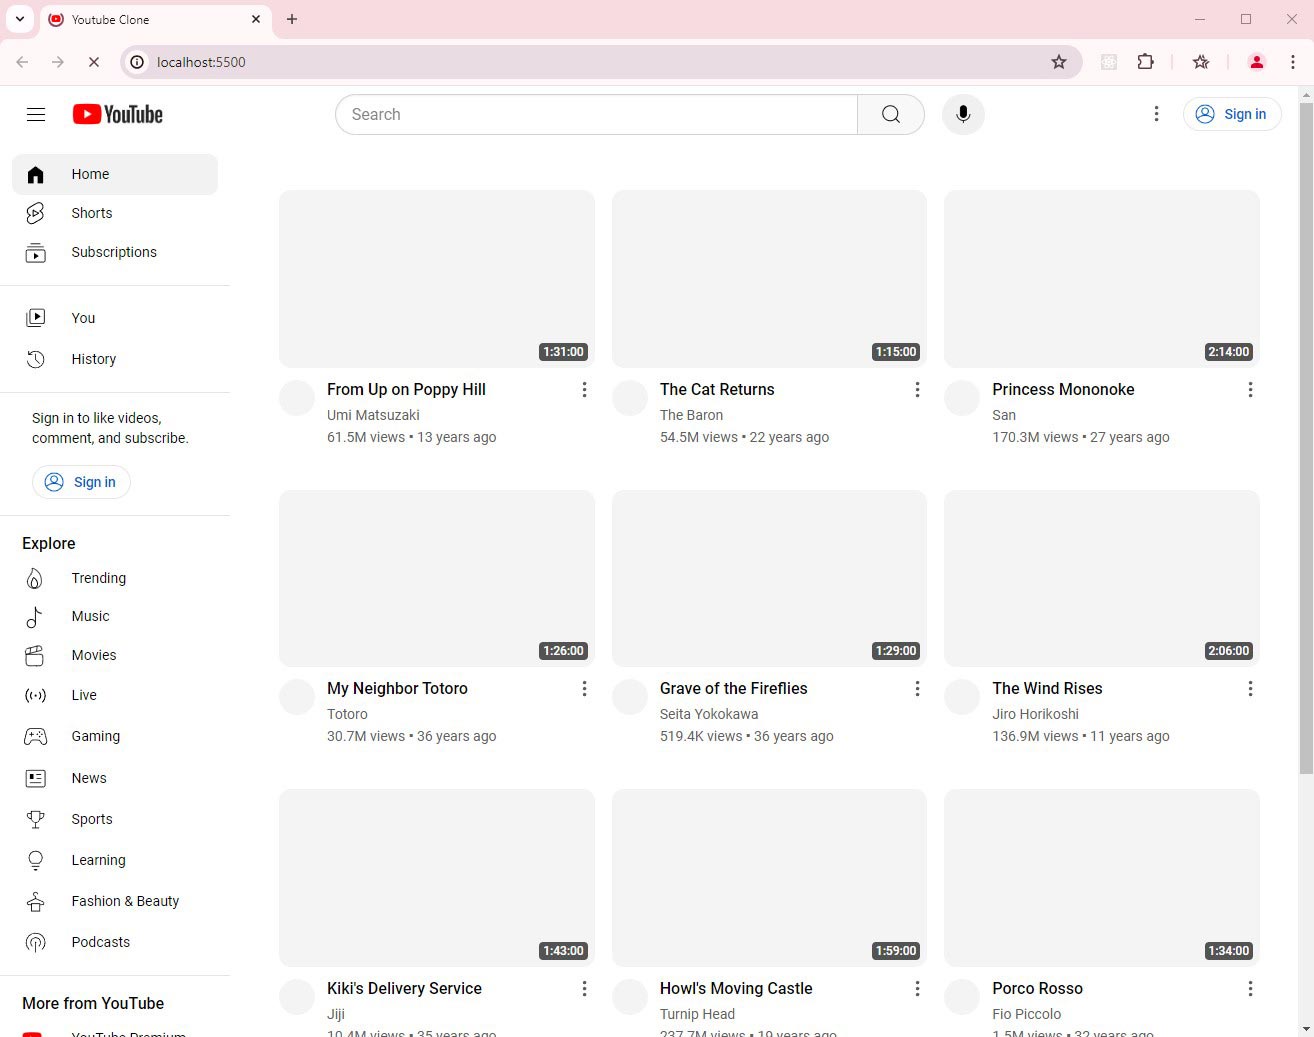Open options for Porco Rosso

[1250, 989]
